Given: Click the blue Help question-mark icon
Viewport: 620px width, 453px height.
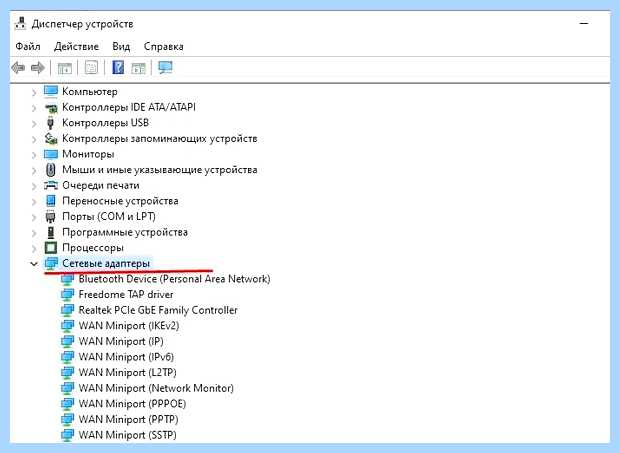Looking at the screenshot, I should pos(118,68).
